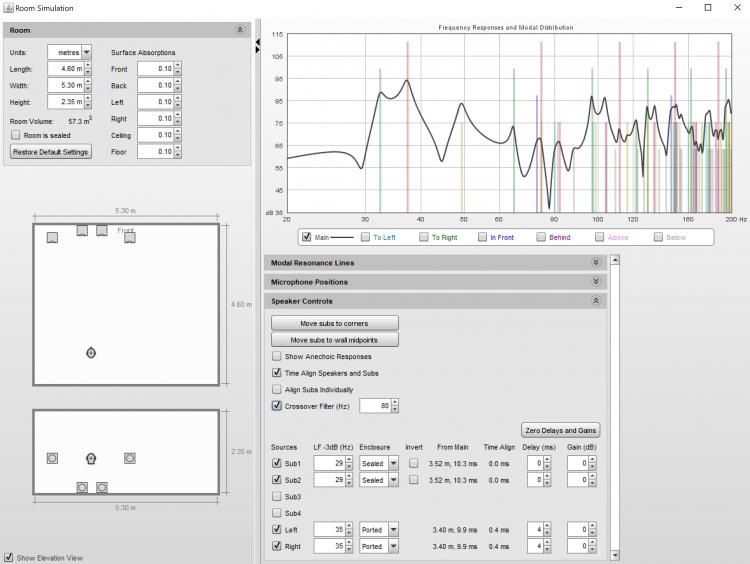Click the Speaker Controls header title
750x564 pixels.
pos(302,301)
